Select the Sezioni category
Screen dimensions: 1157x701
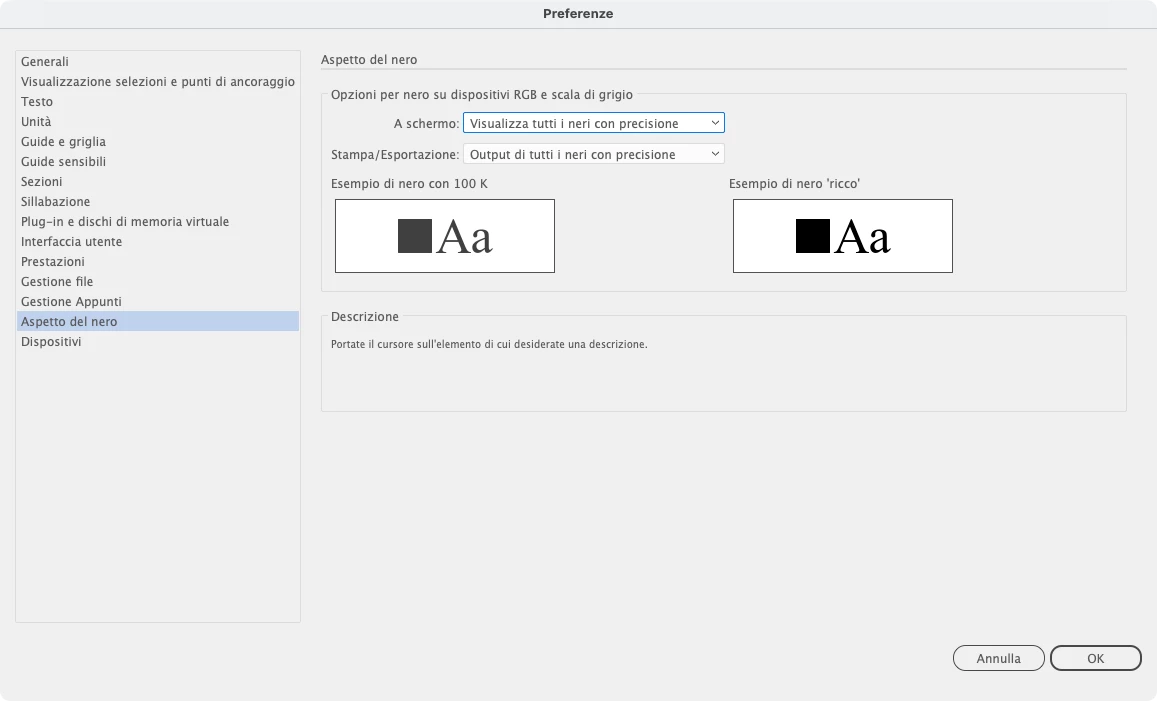pos(157,182)
